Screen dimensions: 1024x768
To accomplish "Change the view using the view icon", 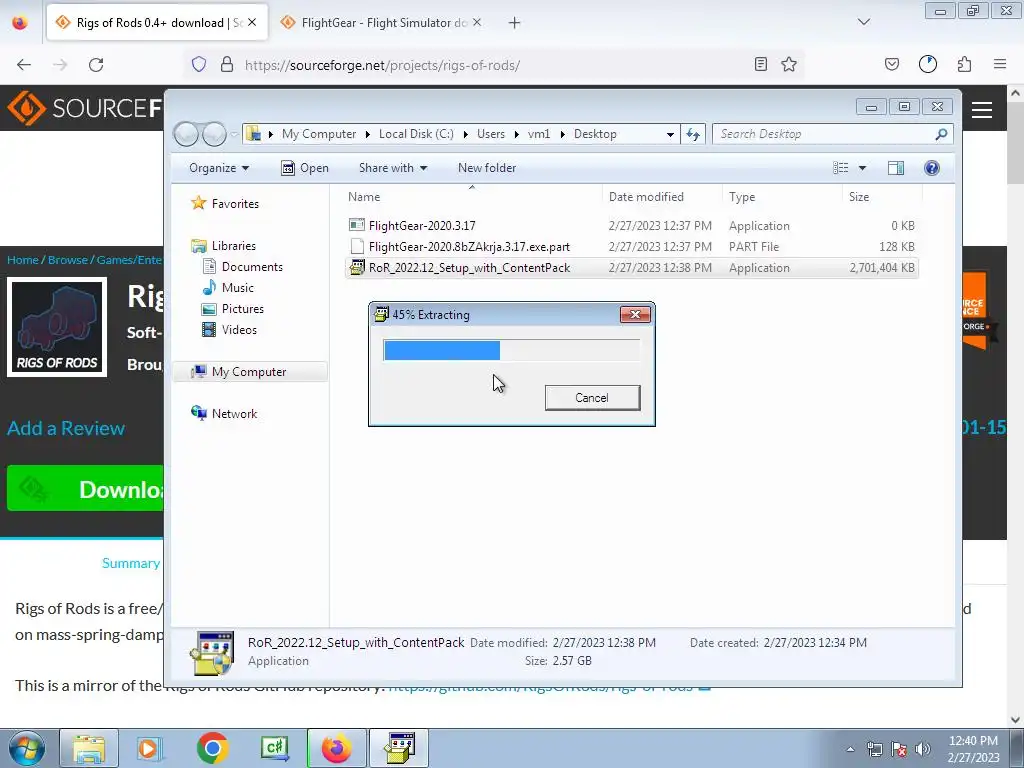I will point(840,168).
